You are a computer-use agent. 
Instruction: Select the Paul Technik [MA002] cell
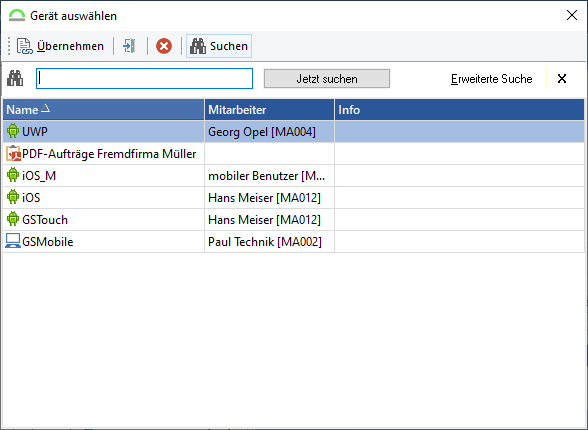pyautogui.click(x=269, y=241)
